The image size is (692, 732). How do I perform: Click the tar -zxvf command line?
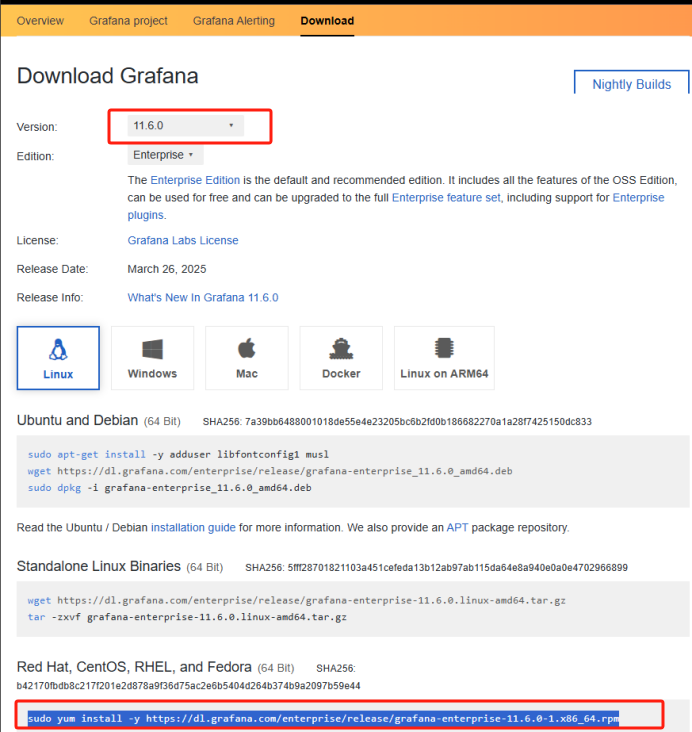[187, 617]
